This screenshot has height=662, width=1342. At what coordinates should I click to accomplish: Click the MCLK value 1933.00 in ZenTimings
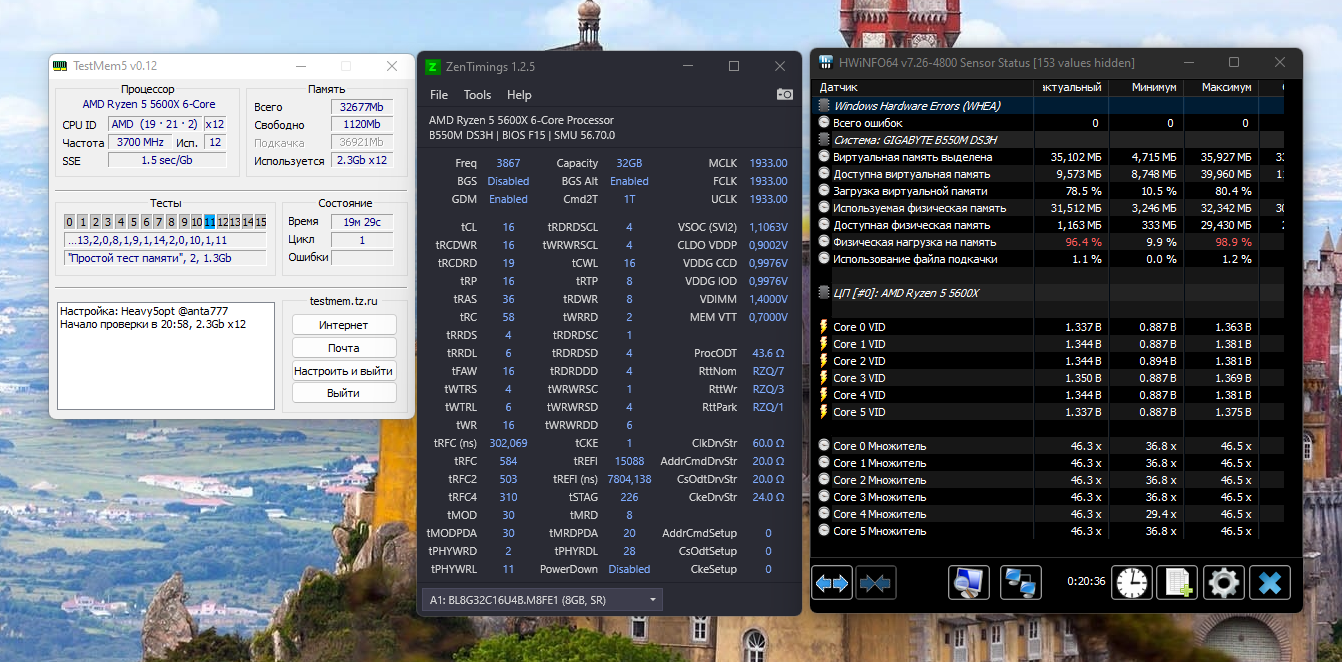coord(769,163)
